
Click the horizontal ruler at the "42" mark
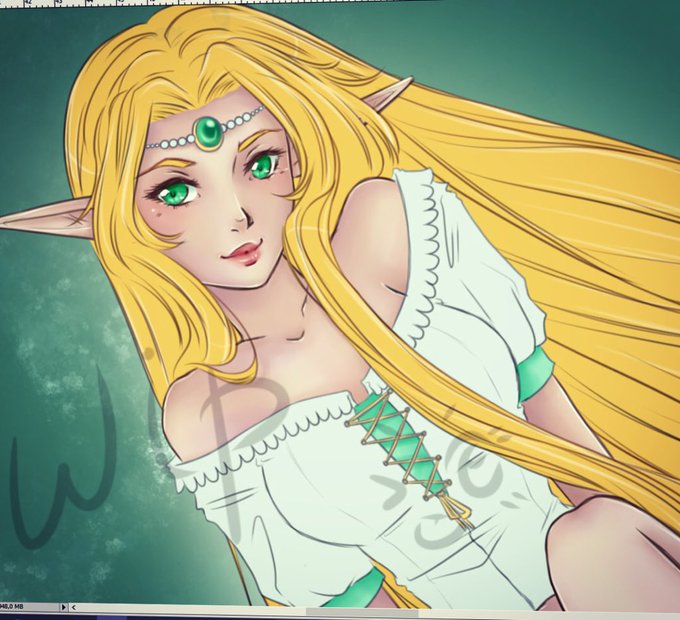pos(29,3)
